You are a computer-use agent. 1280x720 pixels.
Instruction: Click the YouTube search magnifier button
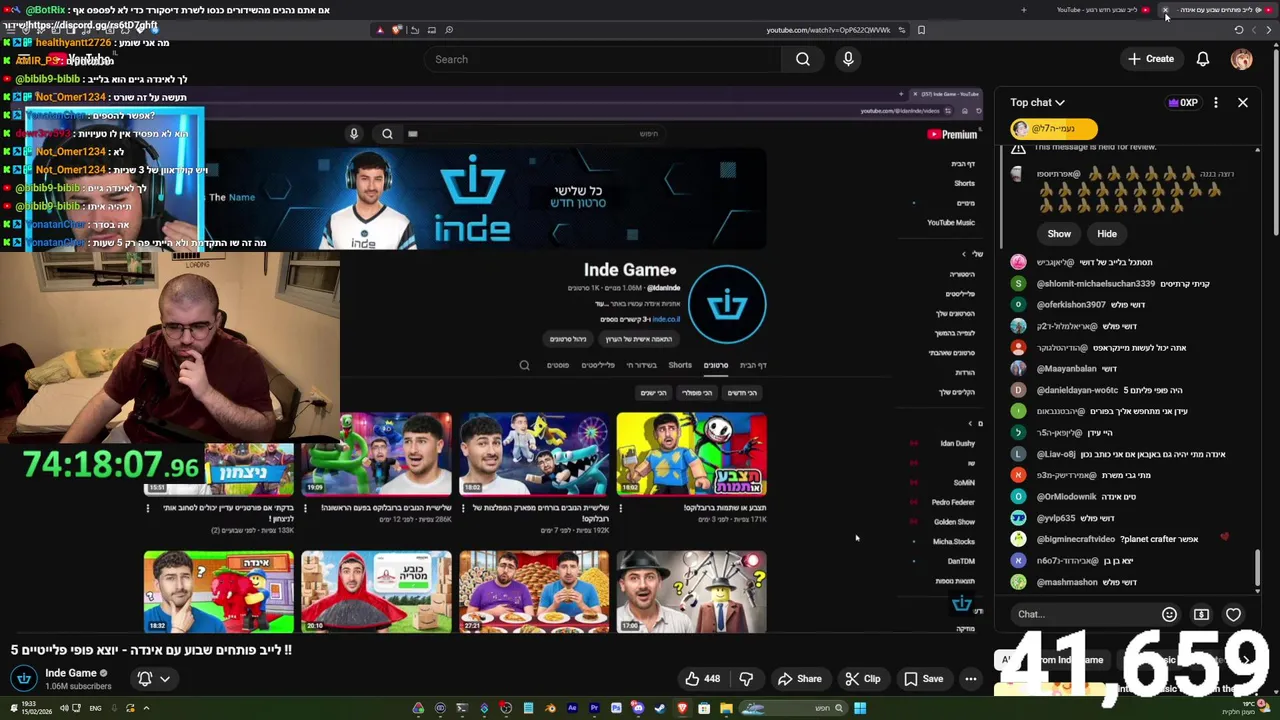[x=803, y=60]
